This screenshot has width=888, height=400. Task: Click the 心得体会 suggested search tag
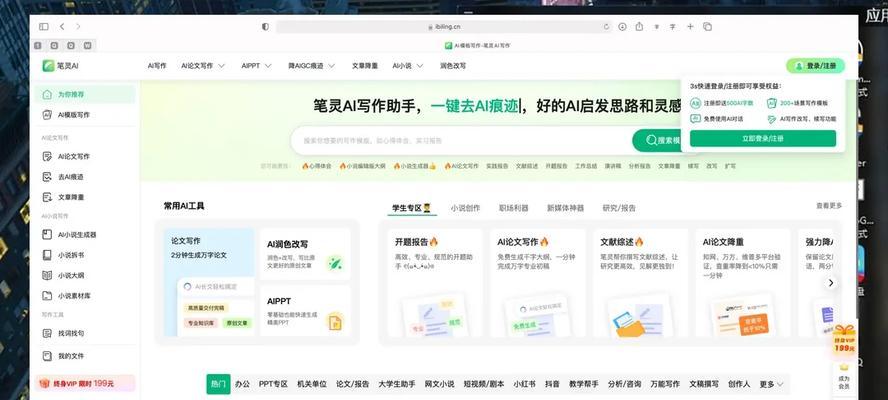coord(317,167)
